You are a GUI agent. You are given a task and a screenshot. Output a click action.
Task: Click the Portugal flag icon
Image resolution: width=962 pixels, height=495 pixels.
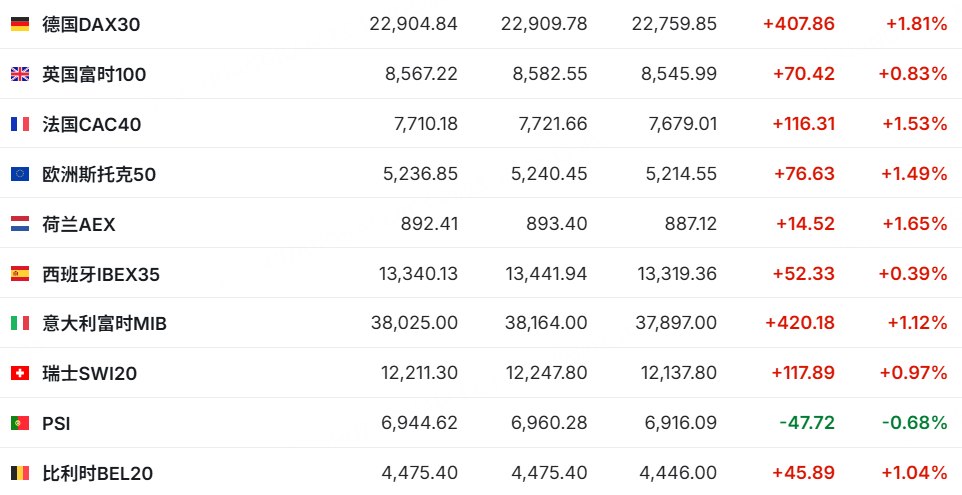[20, 423]
